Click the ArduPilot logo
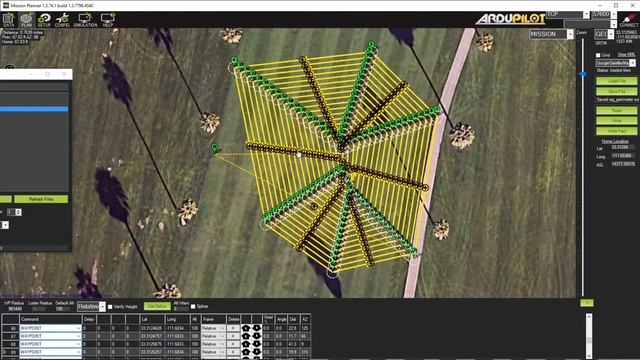This screenshot has height=360, width=640. [510, 19]
